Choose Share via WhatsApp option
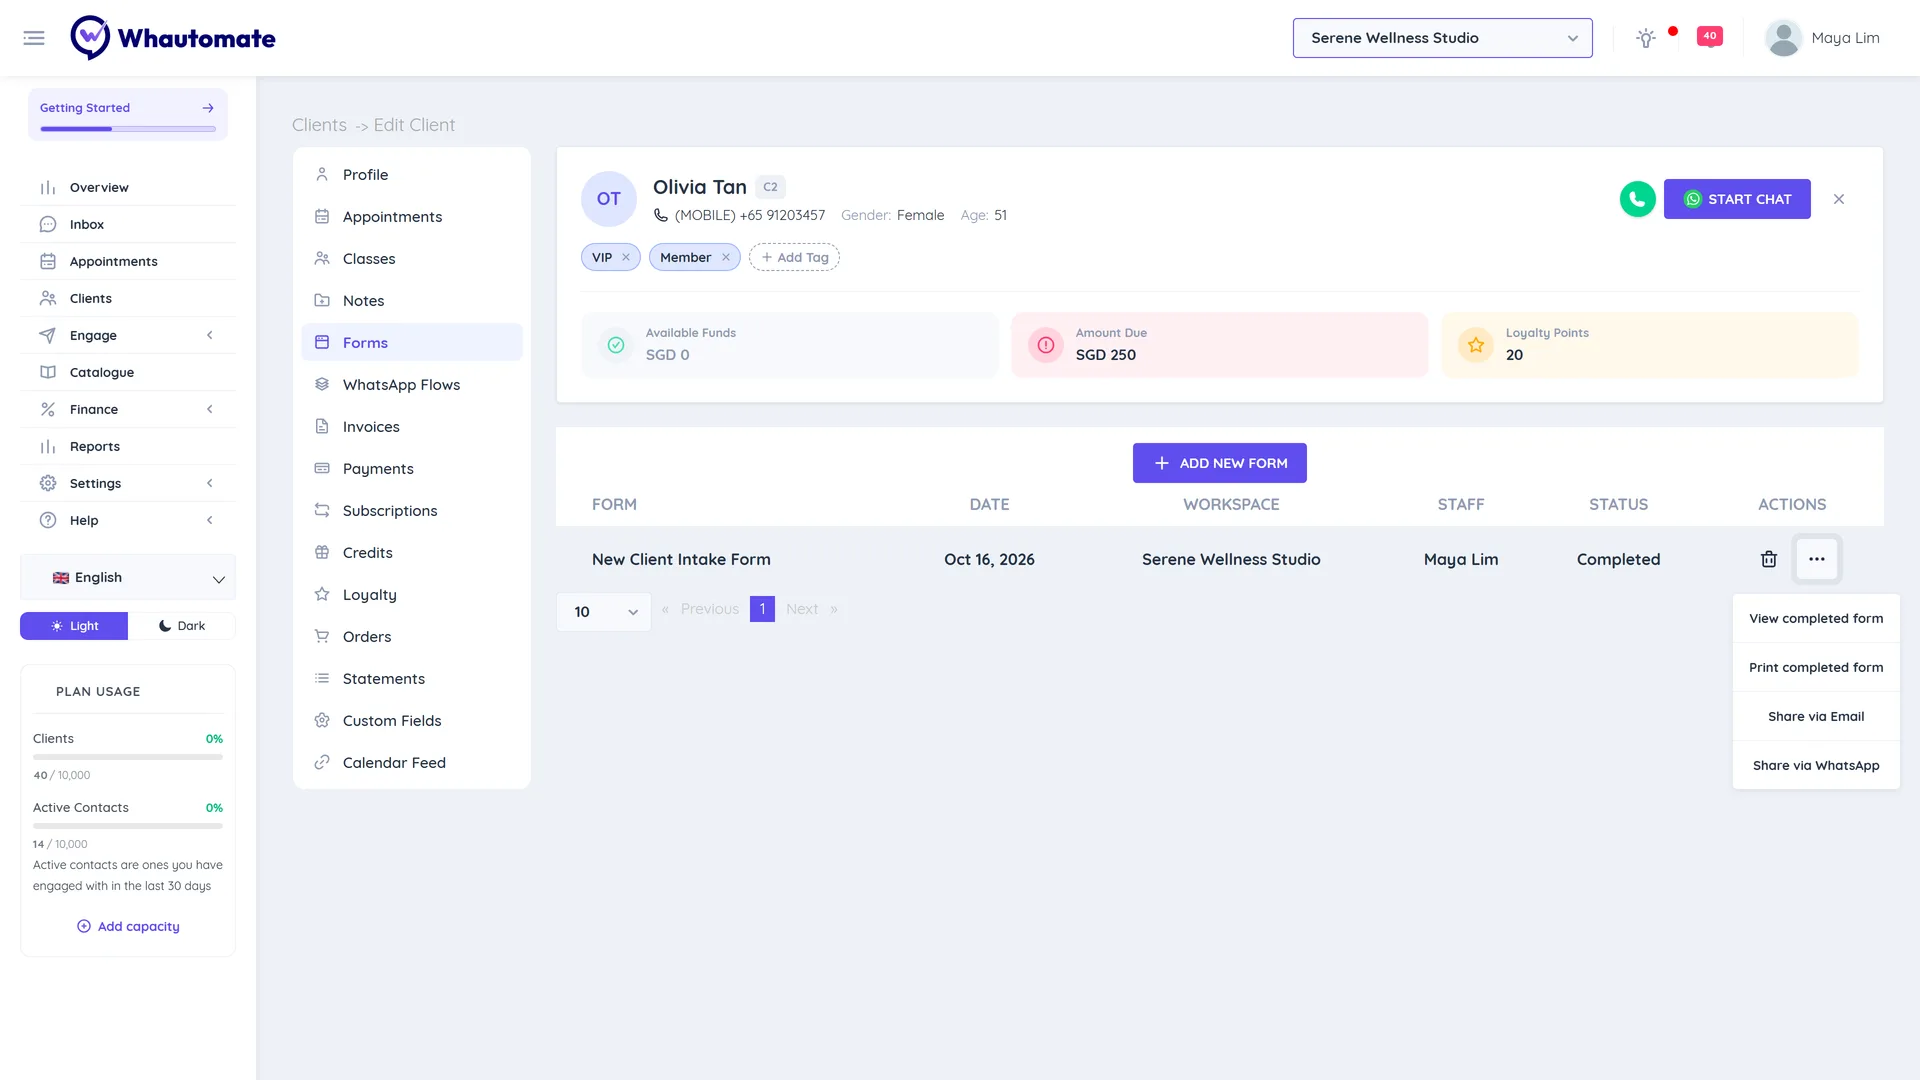Viewport: 1920px width, 1080px height. [1816, 765]
